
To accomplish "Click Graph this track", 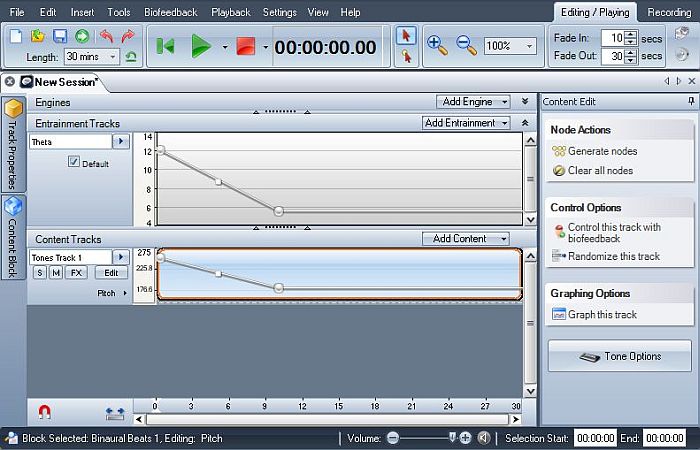I will (x=594, y=314).
